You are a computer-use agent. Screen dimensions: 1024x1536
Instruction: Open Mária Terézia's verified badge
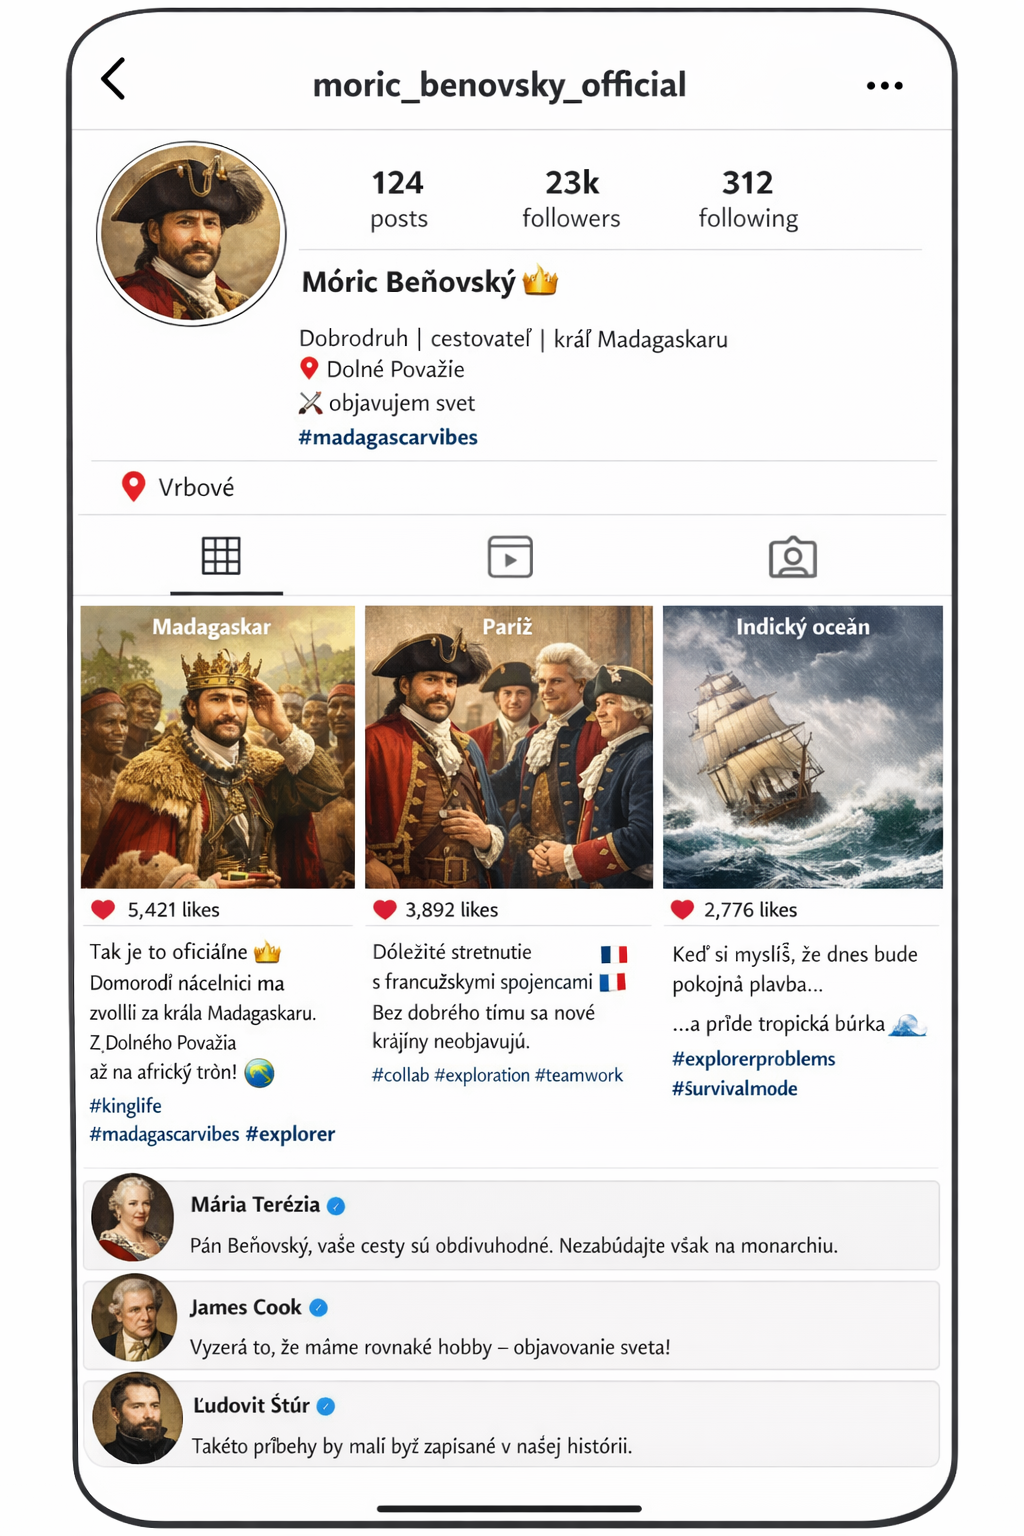pyautogui.click(x=336, y=1206)
